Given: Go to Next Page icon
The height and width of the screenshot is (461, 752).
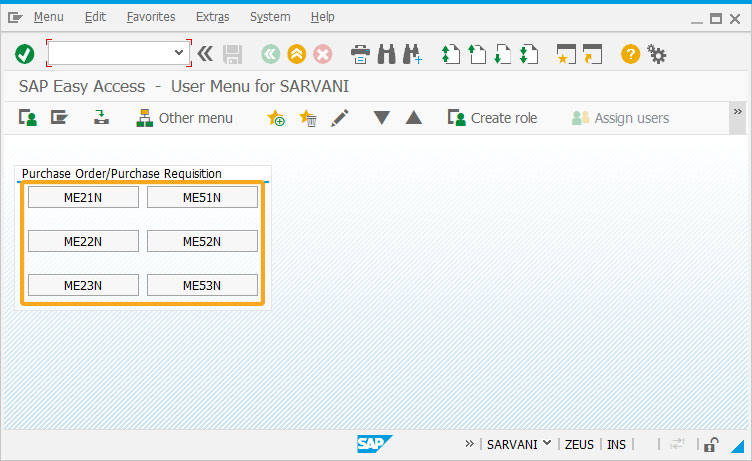Looking at the screenshot, I should tap(503, 54).
